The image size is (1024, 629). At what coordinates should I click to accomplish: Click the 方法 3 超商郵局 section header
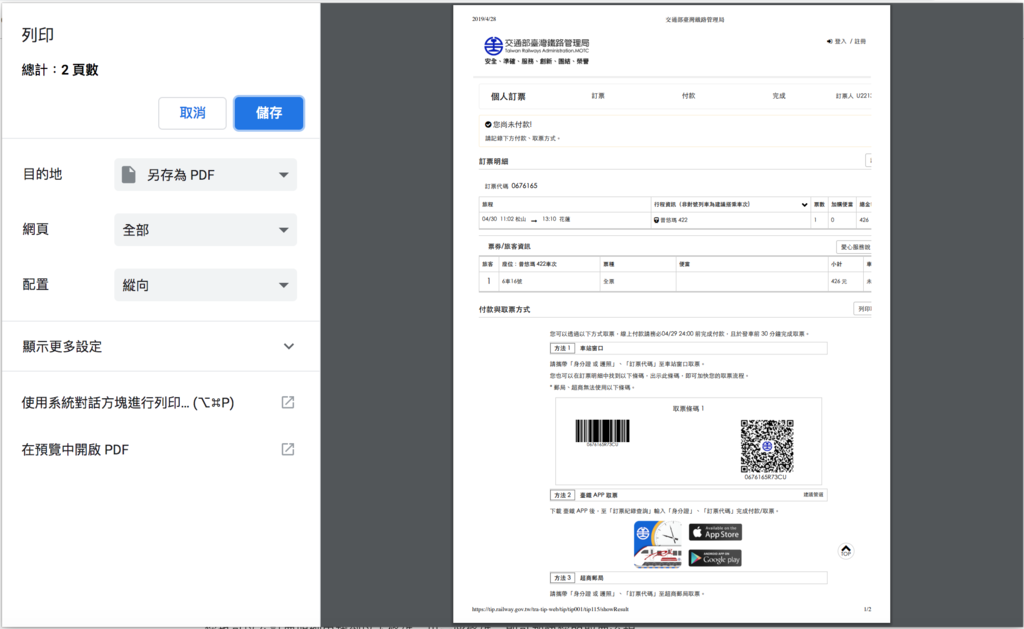tap(688, 578)
